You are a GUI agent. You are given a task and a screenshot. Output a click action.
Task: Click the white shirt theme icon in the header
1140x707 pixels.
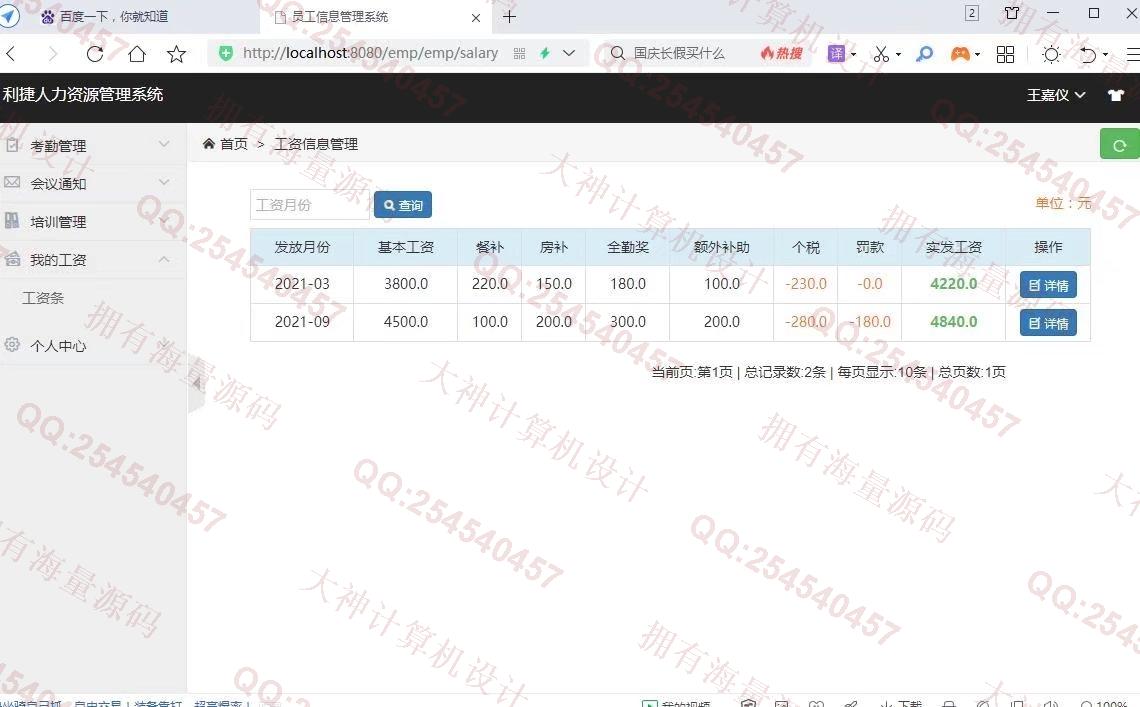(1116, 95)
